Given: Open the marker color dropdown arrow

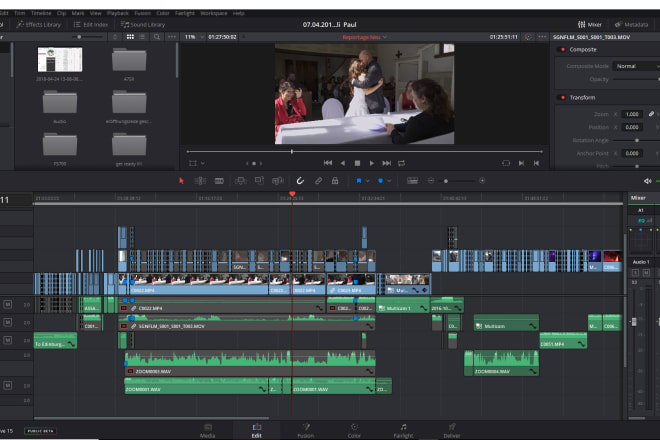Looking at the screenshot, I should point(389,181).
